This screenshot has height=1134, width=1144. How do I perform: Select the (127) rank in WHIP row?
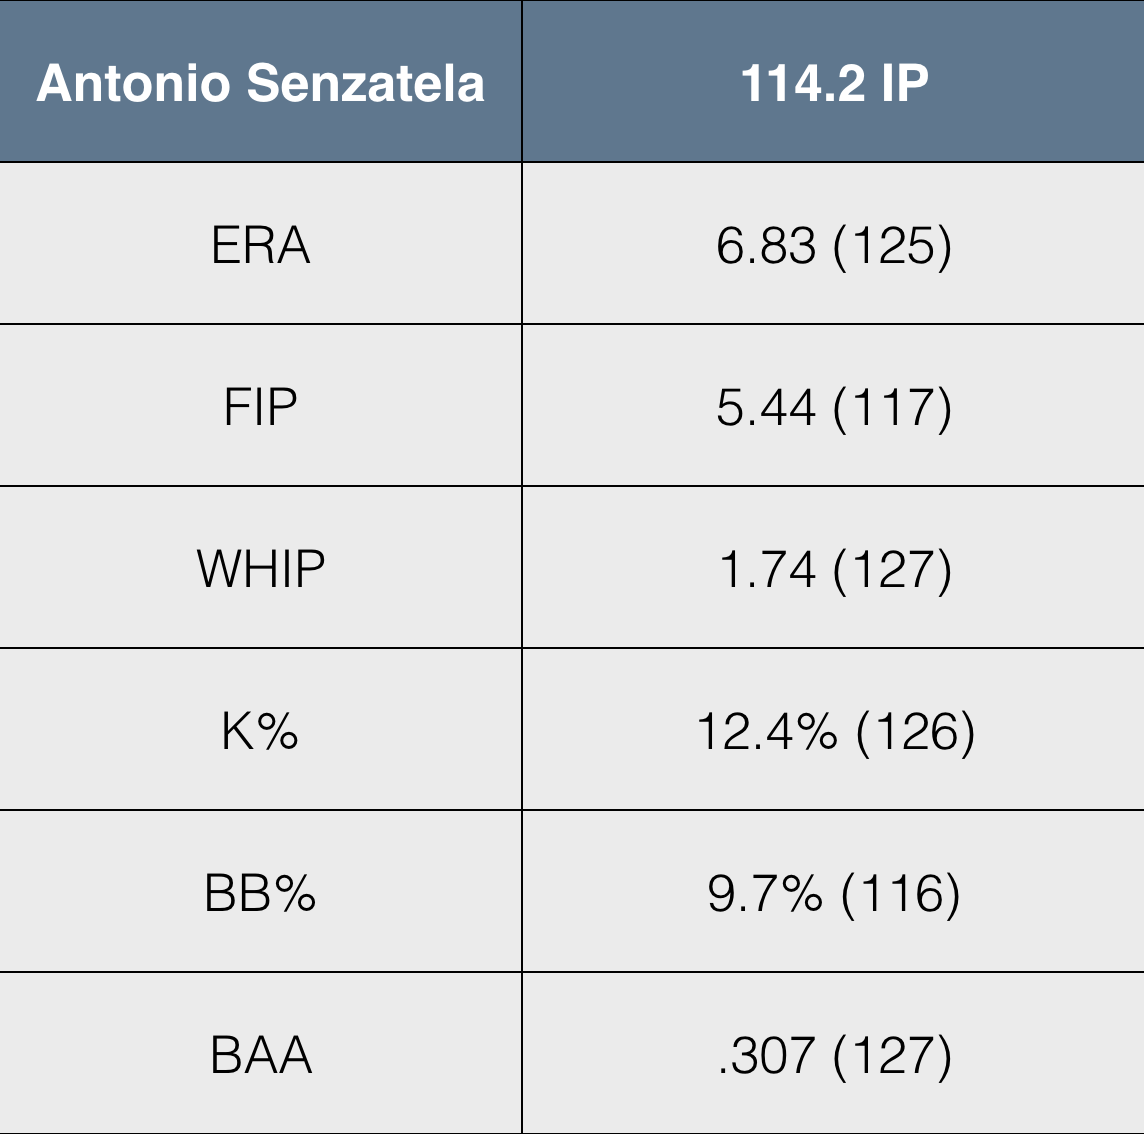(x=892, y=569)
